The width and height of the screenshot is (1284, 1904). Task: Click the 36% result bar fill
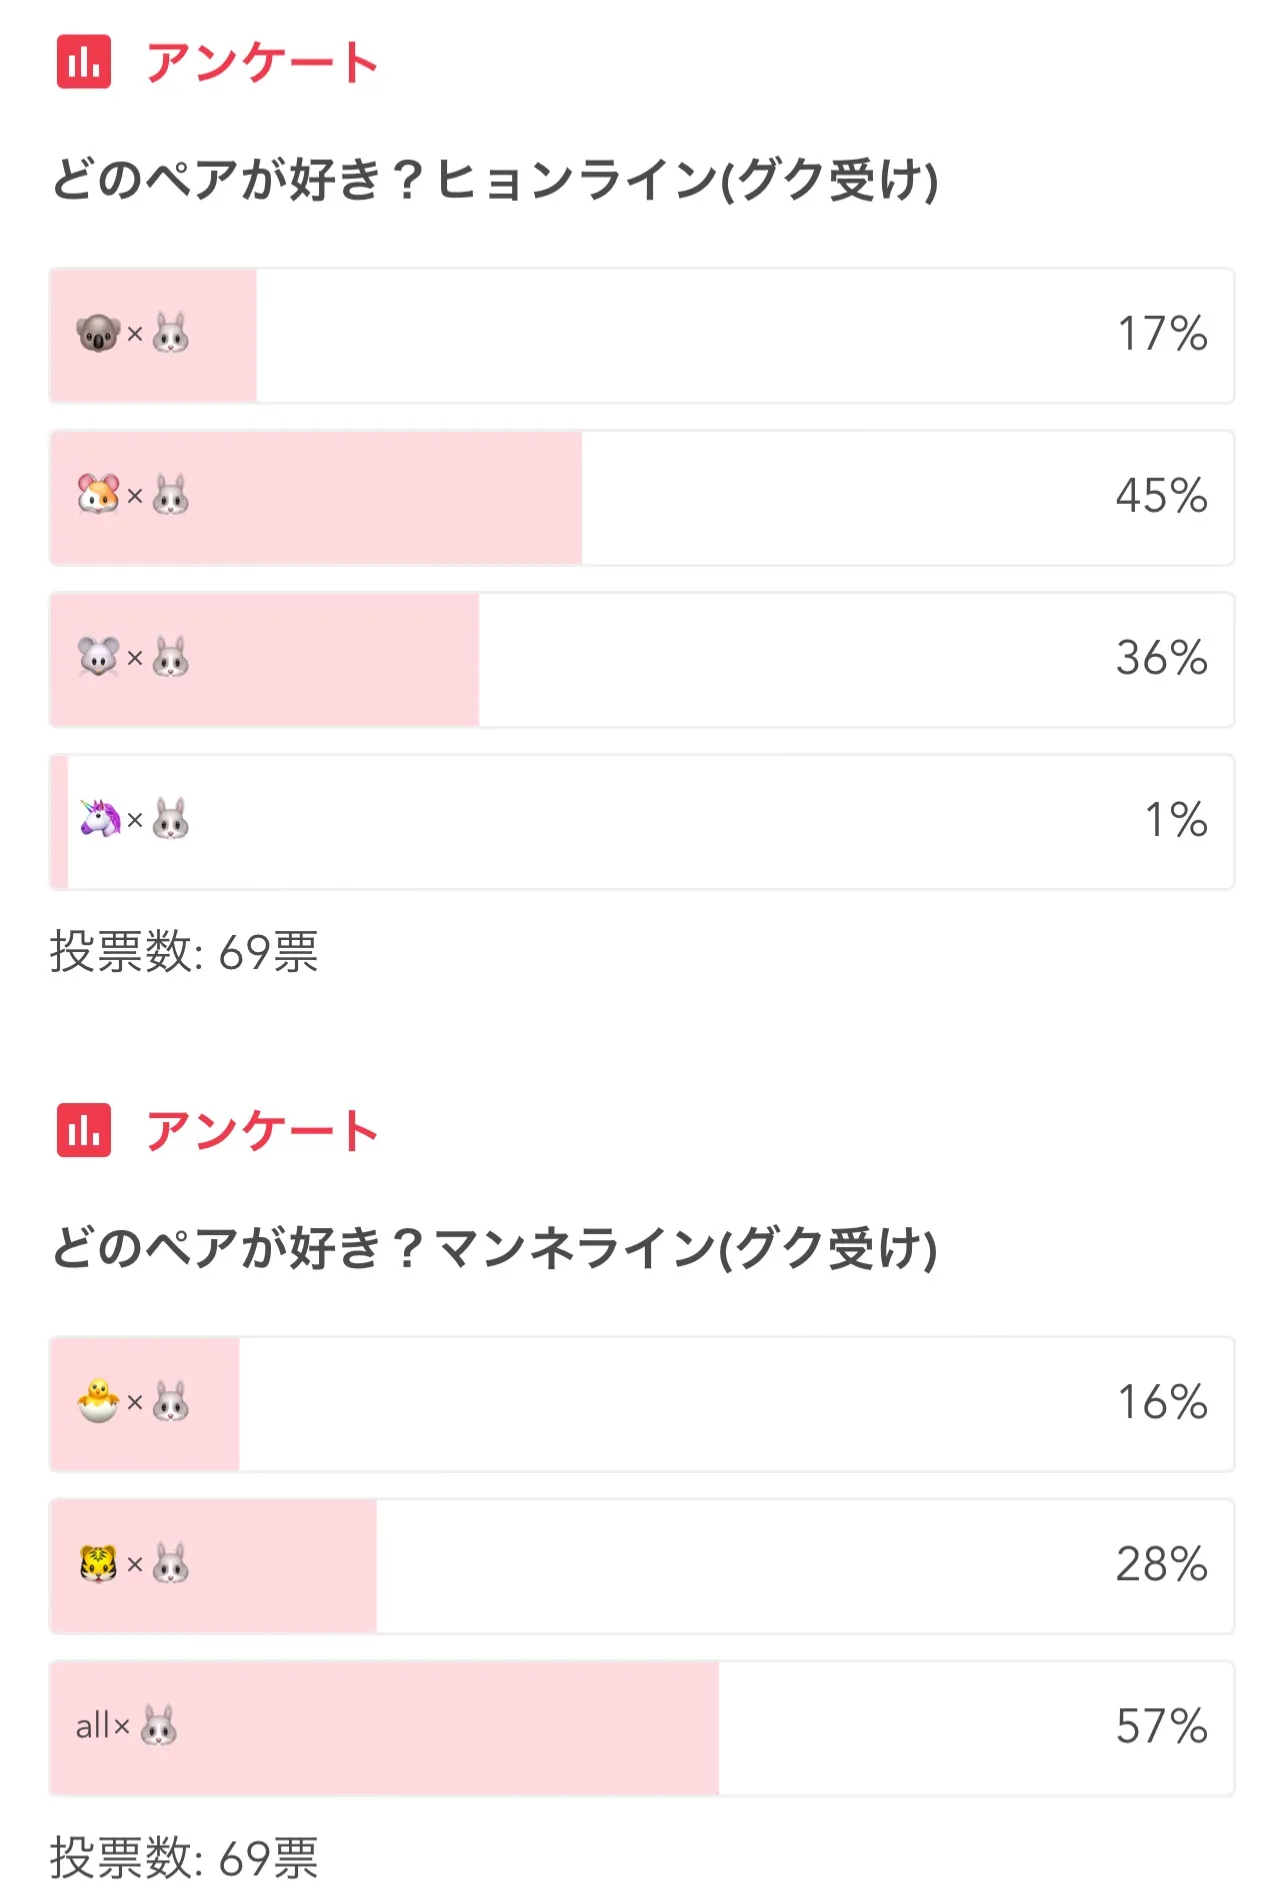[265, 659]
